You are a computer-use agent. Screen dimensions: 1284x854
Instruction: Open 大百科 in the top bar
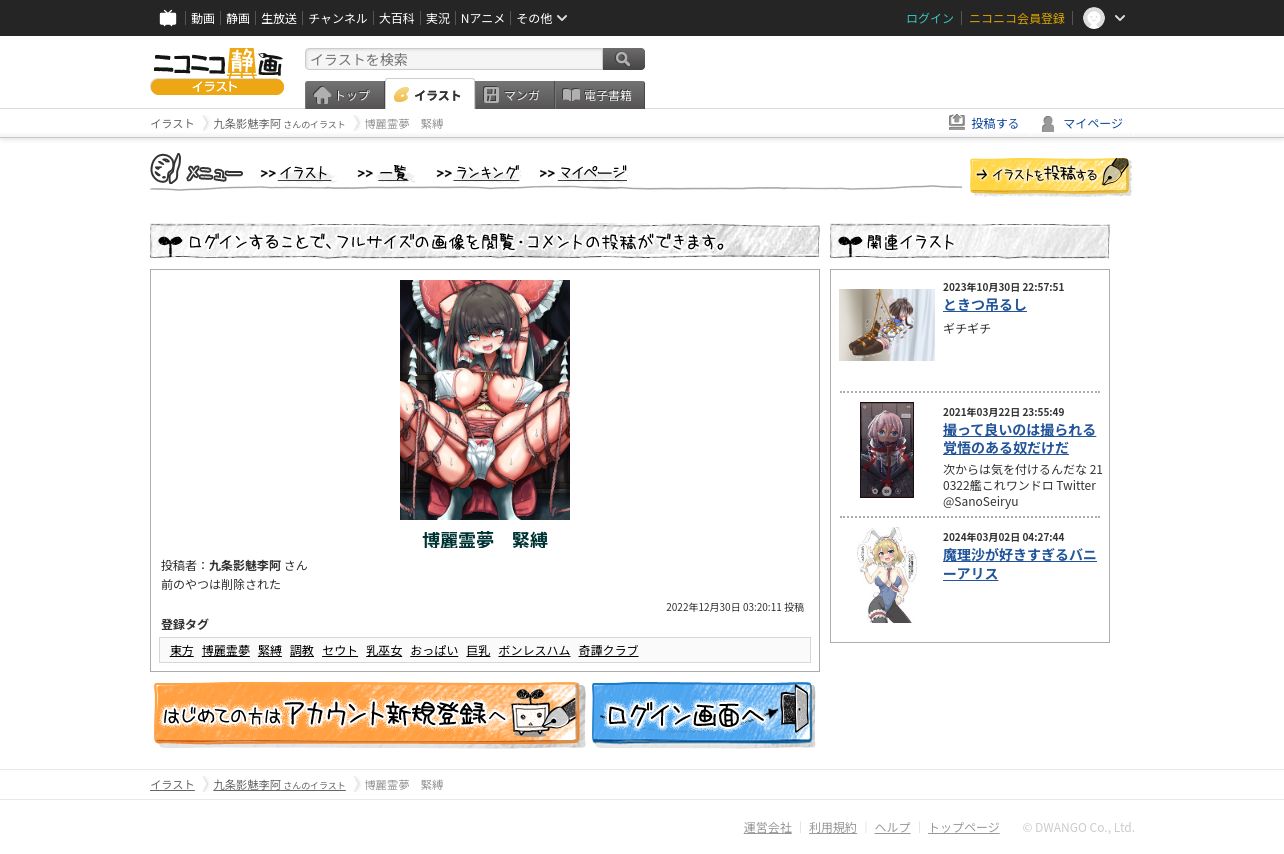point(396,18)
